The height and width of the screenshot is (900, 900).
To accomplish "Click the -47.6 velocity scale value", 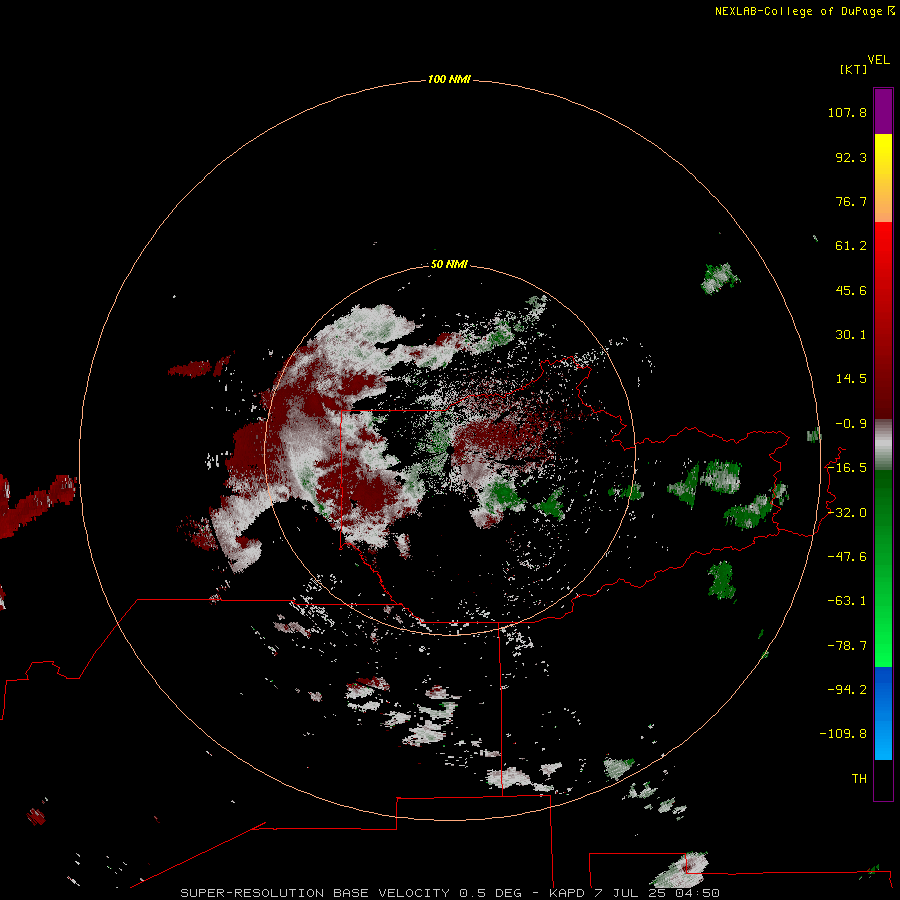I will (x=847, y=557).
